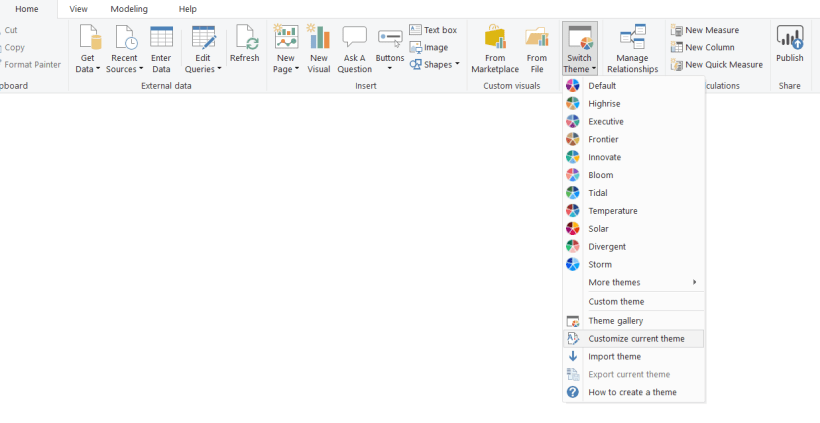Select Customize current theme menu item
820x423 pixels.
(x=636, y=339)
